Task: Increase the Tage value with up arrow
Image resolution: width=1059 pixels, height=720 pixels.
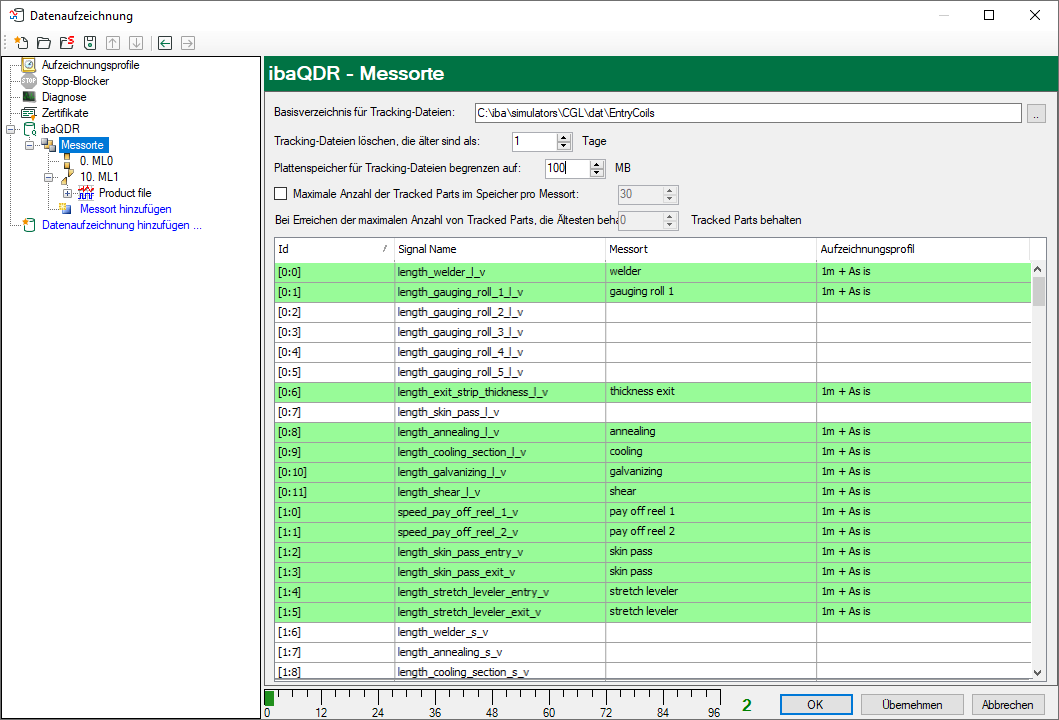Action: [564, 138]
